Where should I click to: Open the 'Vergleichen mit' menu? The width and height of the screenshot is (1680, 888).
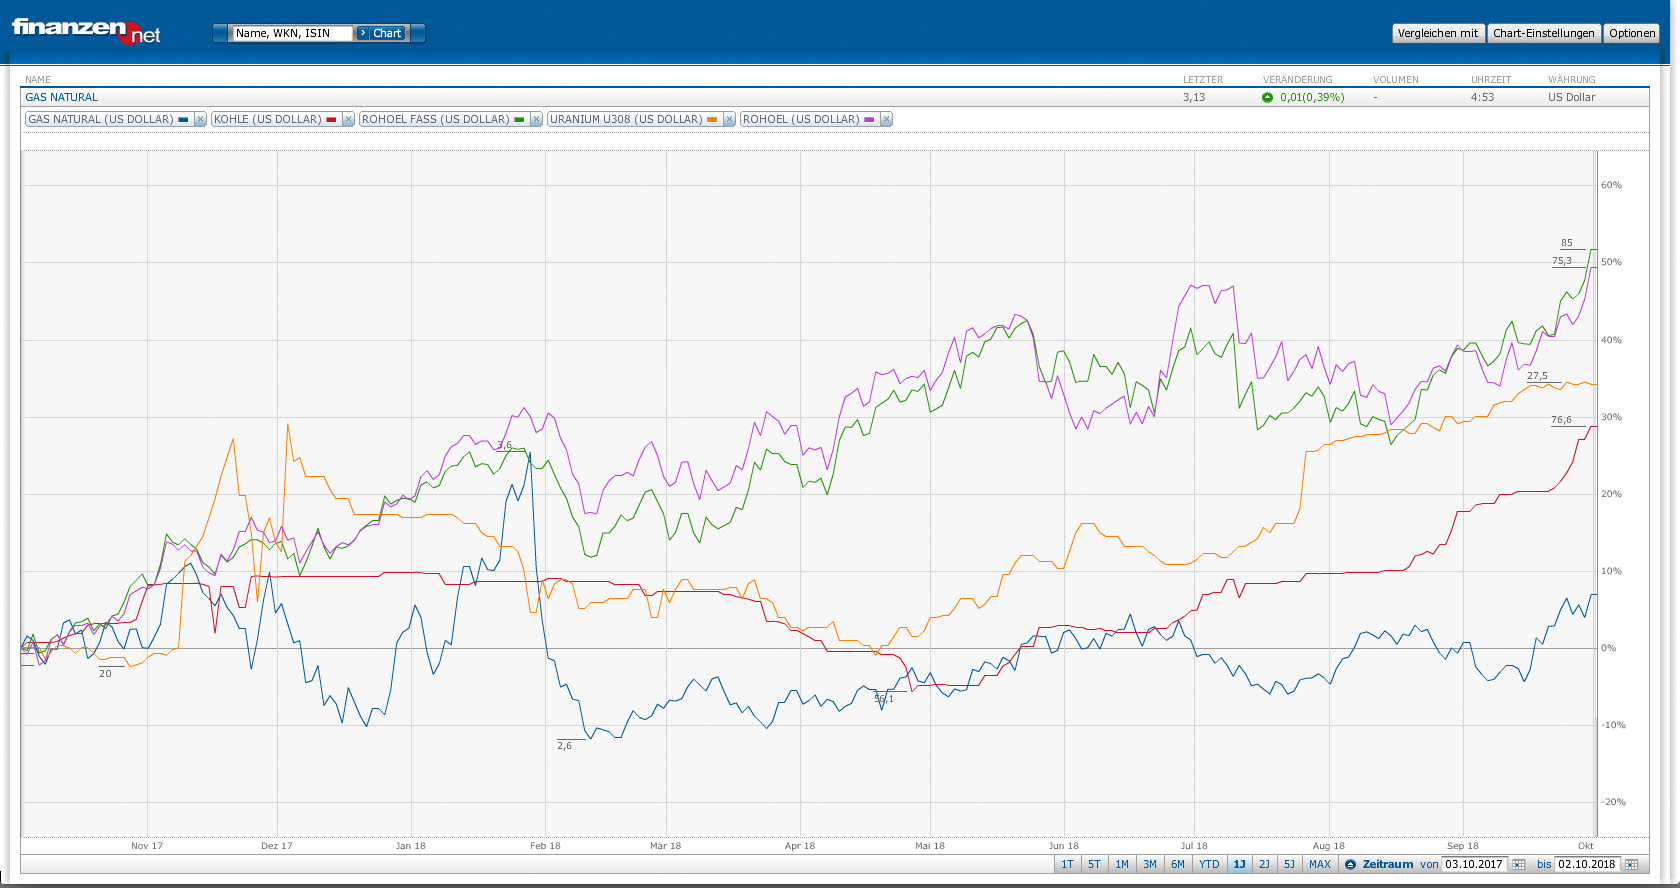point(1438,33)
